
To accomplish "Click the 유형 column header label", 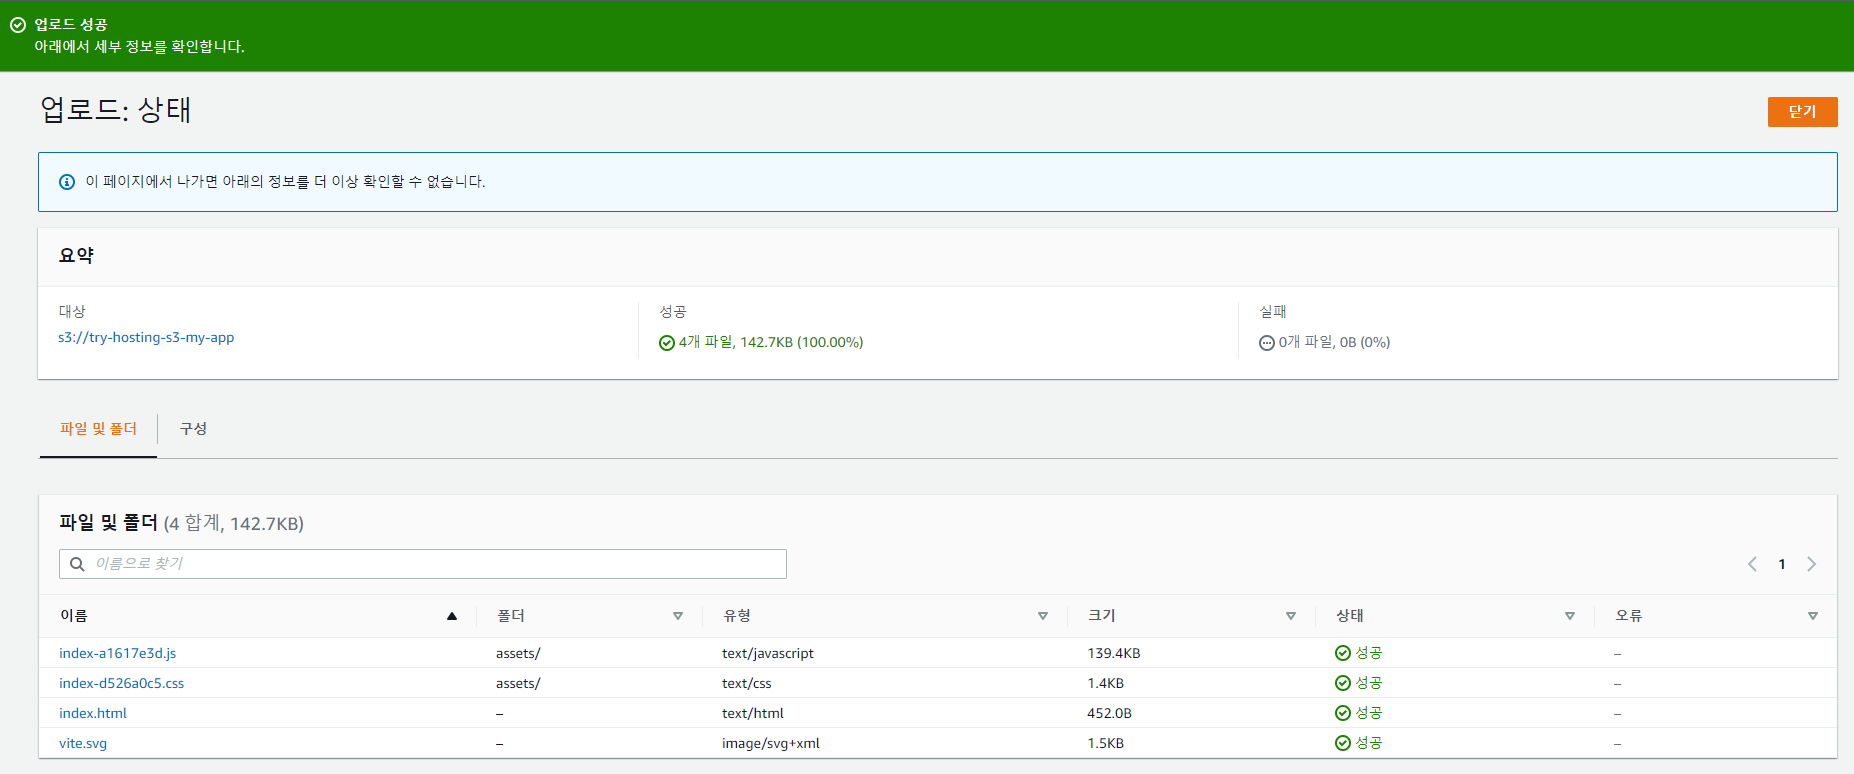I will [x=737, y=616].
